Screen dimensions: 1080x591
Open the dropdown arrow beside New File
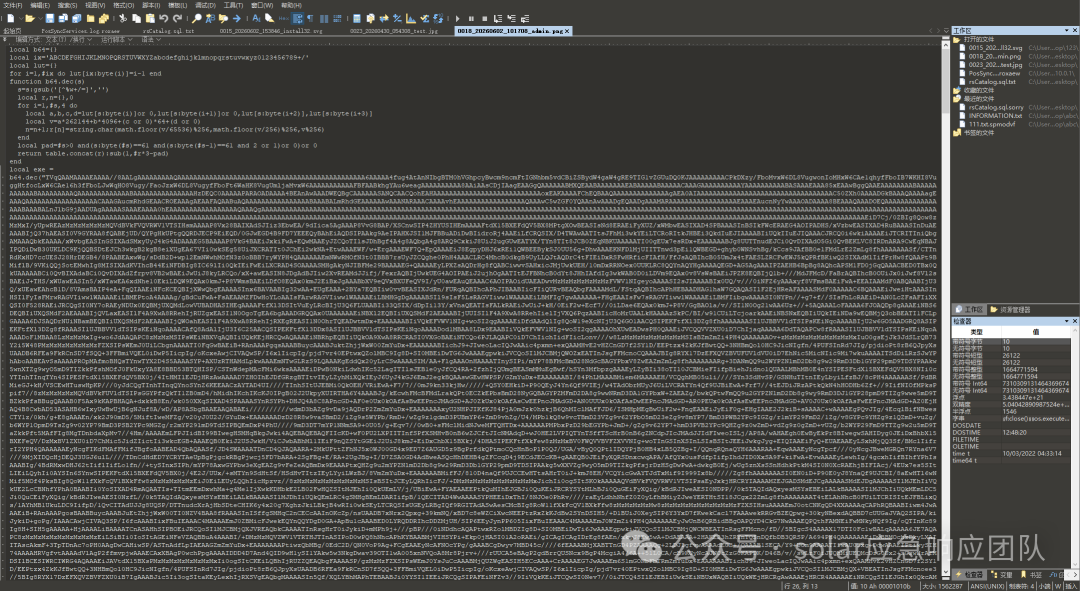(x=21, y=19)
